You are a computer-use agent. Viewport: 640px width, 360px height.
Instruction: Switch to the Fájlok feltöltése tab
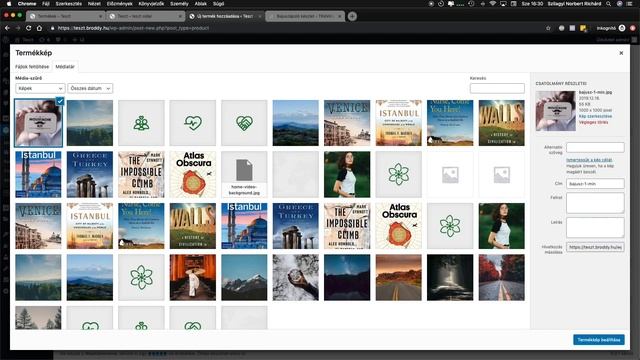[x=32, y=67]
